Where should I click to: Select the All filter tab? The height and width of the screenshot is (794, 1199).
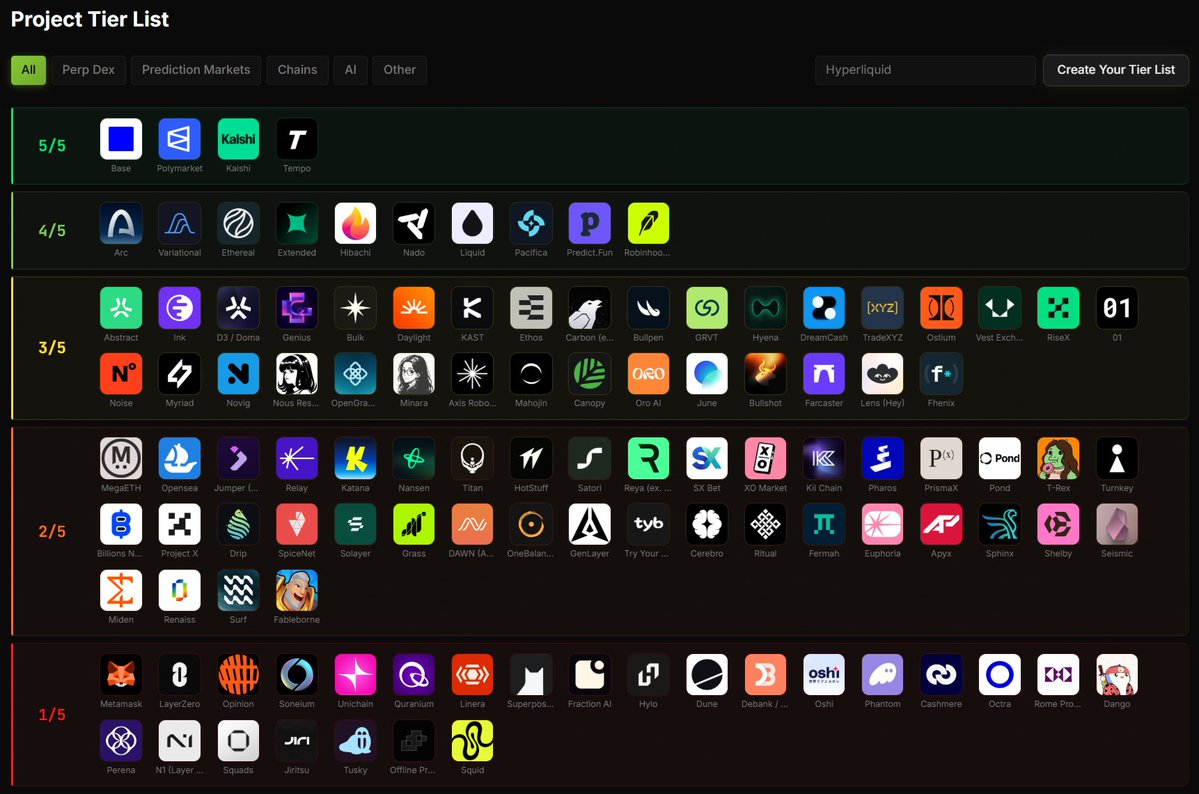pyautogui.click(x=28, y=70)
